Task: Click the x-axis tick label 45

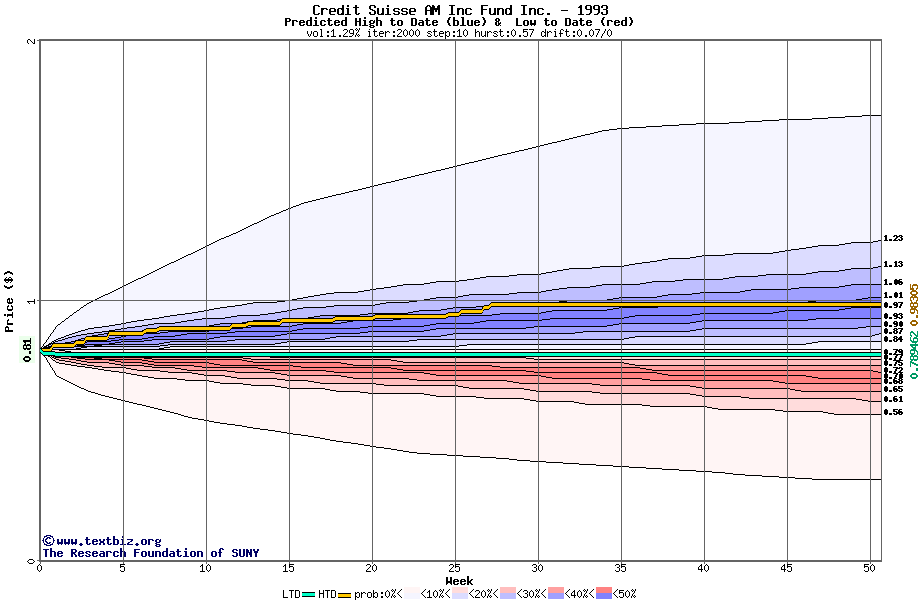Action: [787, 568]
